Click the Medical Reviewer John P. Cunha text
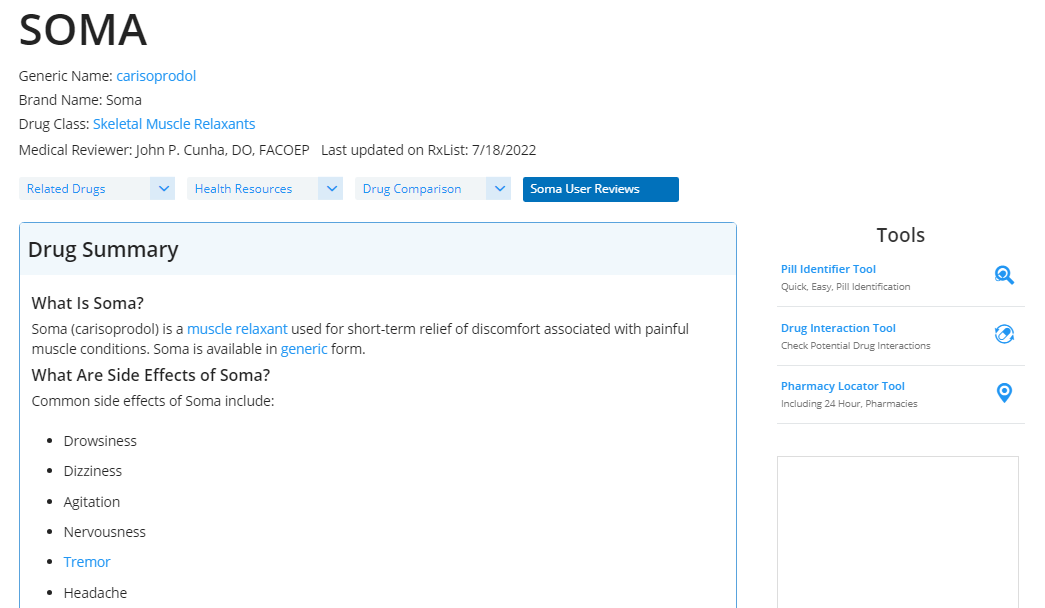This screenshot has height=608, width=1045. click(x=164, y=150)
